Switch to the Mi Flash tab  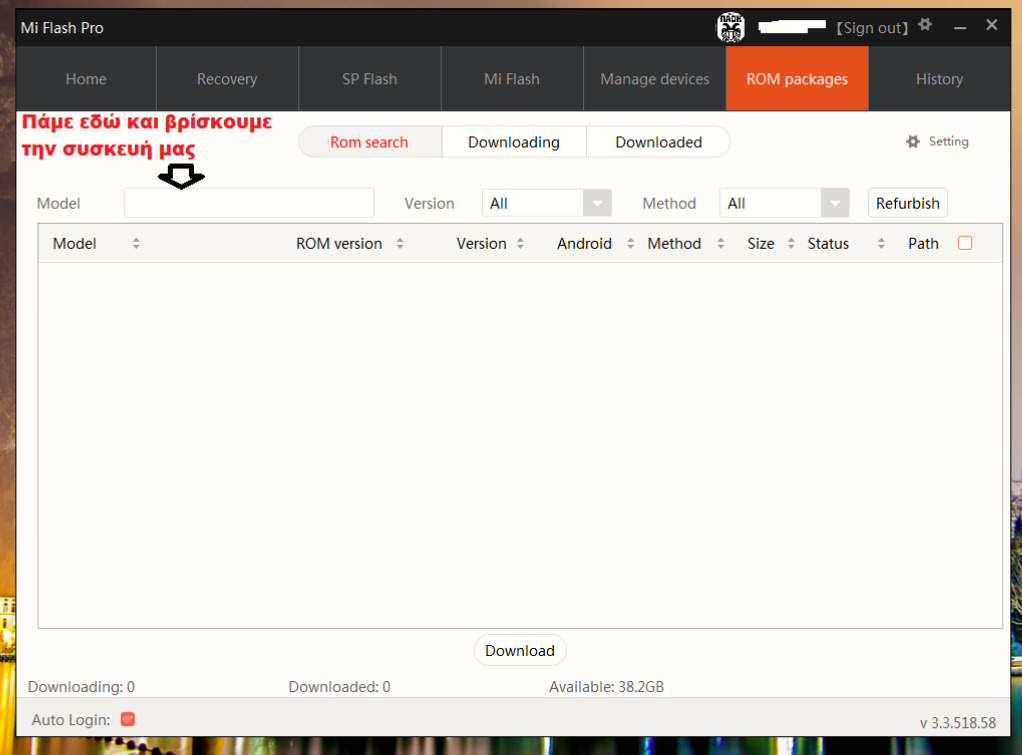[x=511, y=79]
